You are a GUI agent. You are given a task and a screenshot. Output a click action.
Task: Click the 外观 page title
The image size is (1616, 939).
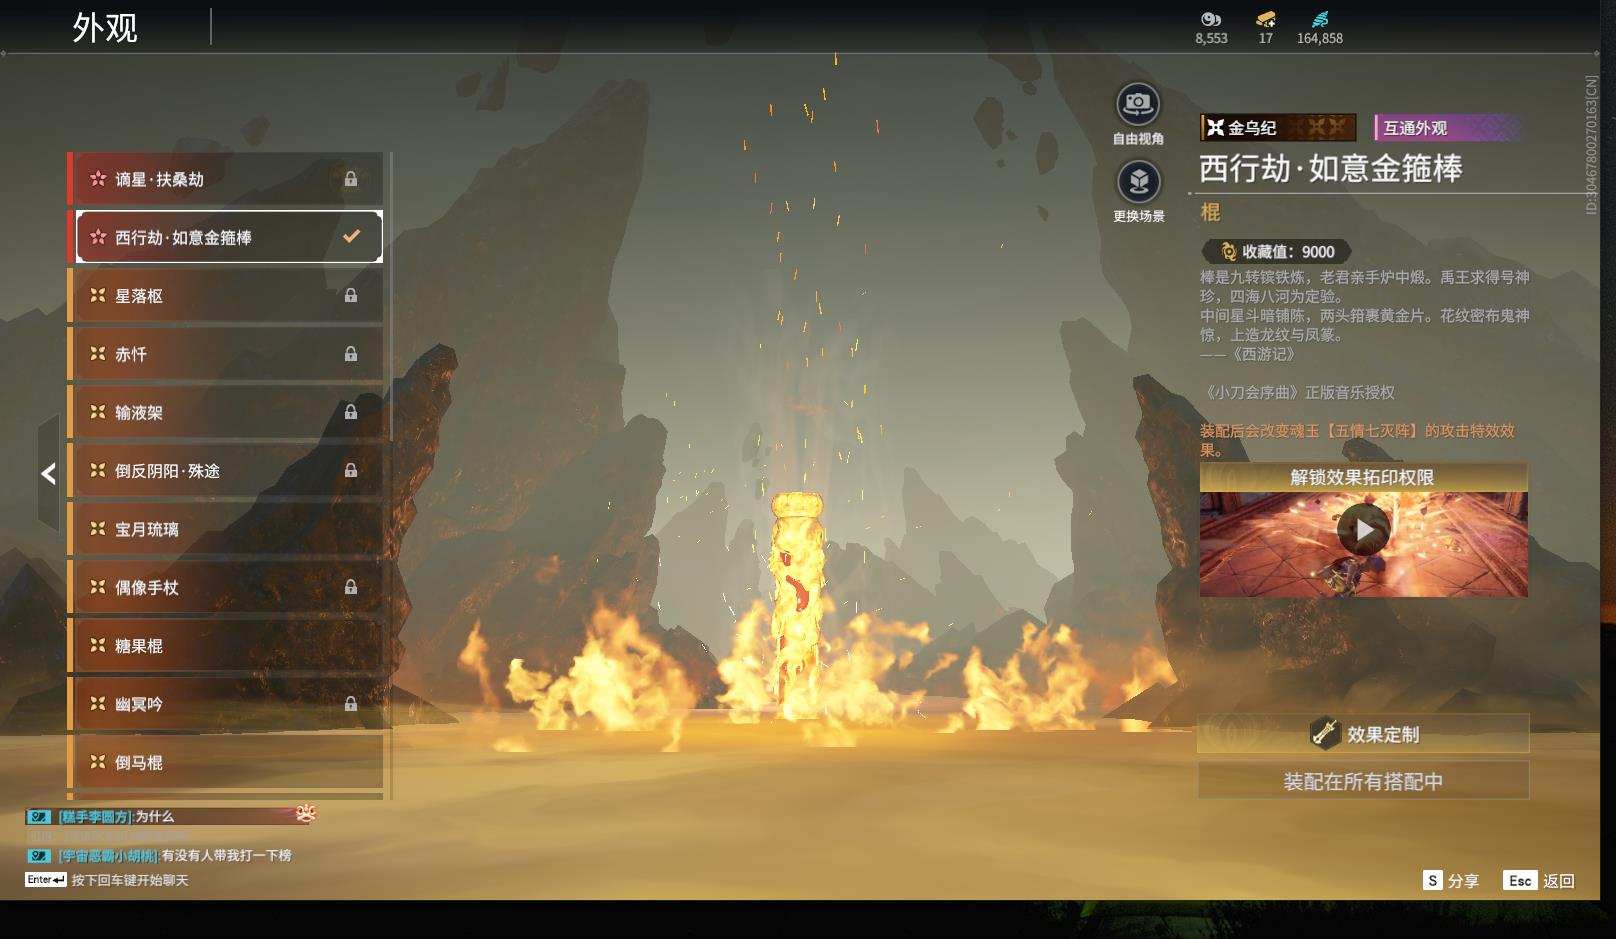(x=105, y=28)
